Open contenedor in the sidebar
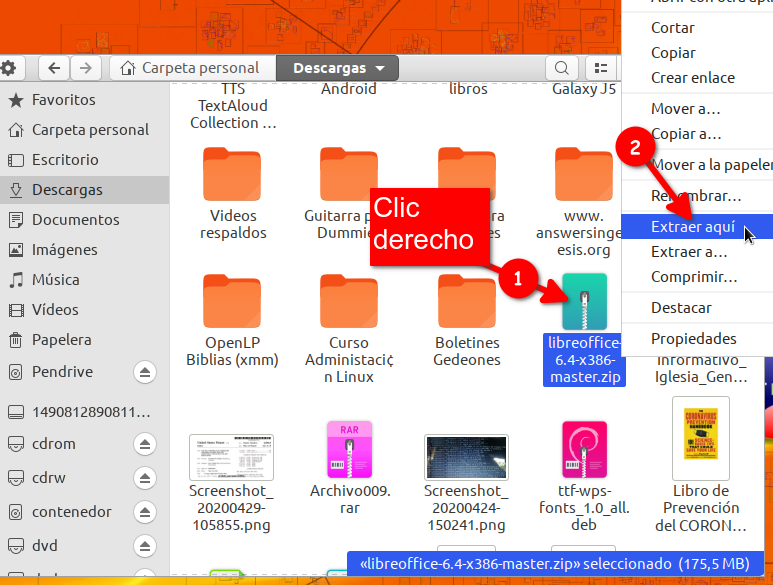This screenshot has width=773, height=585. pos(71,512)
